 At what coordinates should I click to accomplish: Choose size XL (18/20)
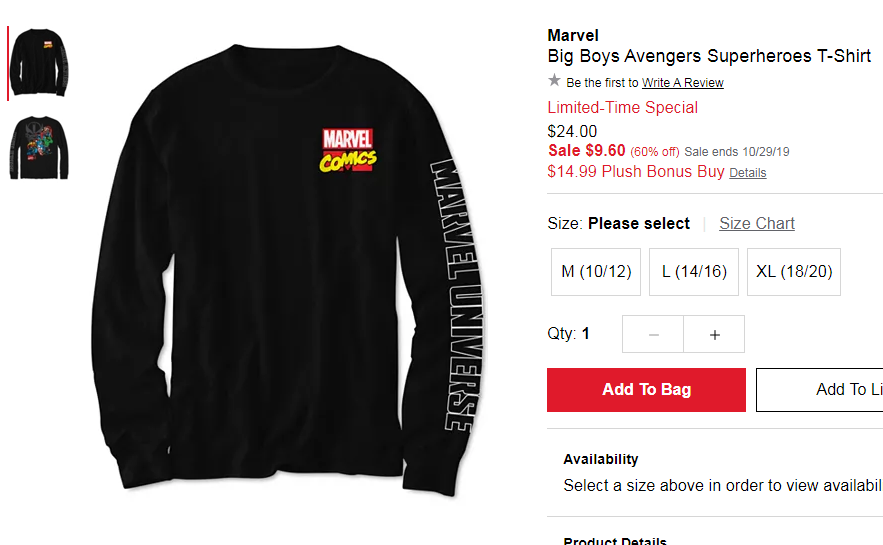click(794, 272)
